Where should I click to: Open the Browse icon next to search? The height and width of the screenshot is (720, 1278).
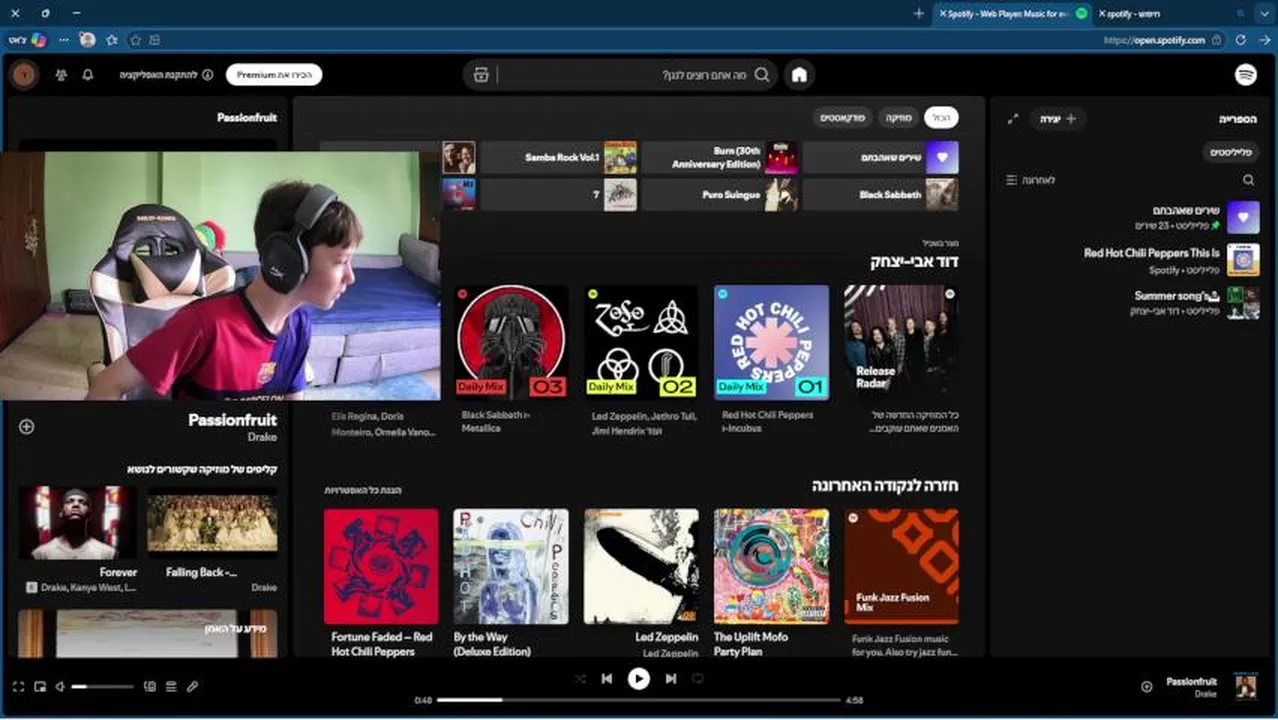tap(481, 75)
